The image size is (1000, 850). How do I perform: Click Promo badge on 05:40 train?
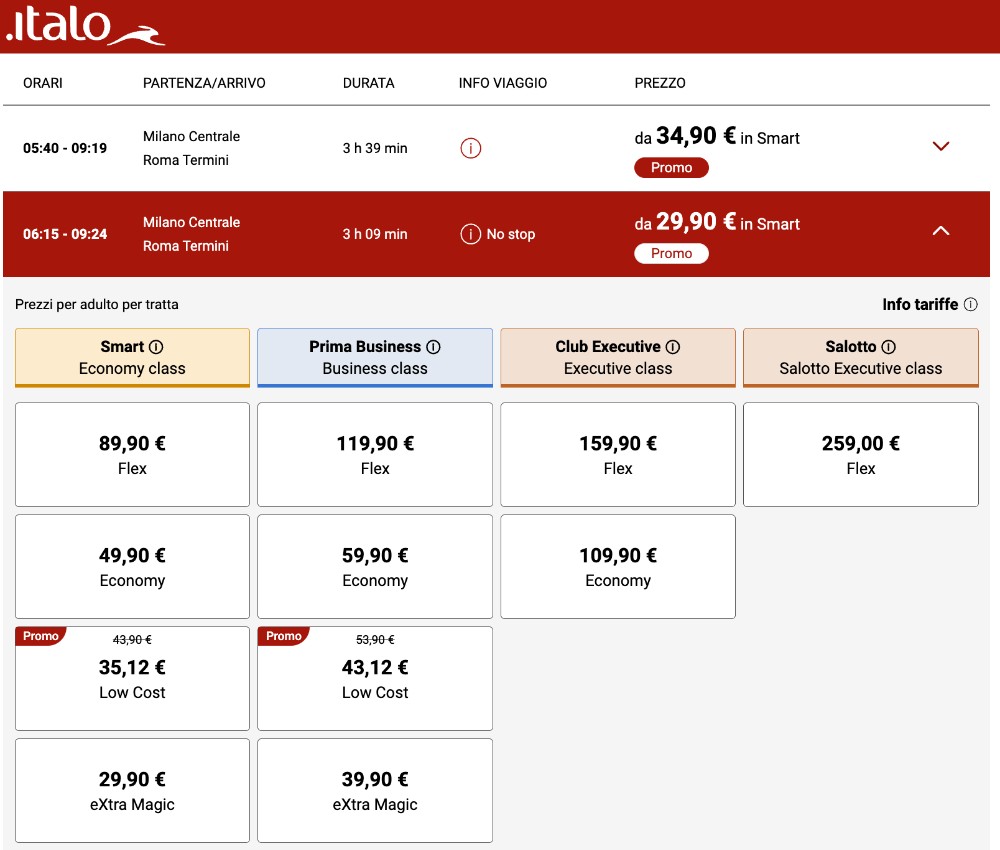point(671,168)
